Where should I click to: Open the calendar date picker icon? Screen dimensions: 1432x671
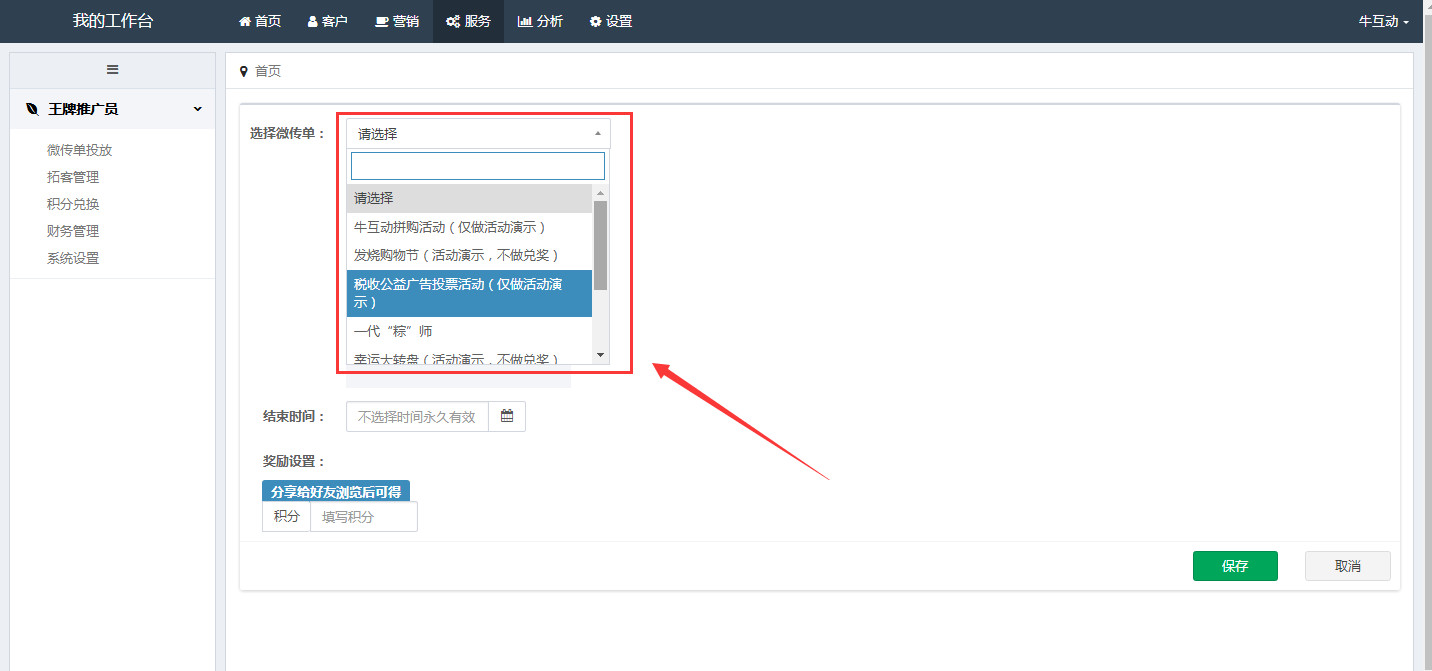(x=507, y=417)
